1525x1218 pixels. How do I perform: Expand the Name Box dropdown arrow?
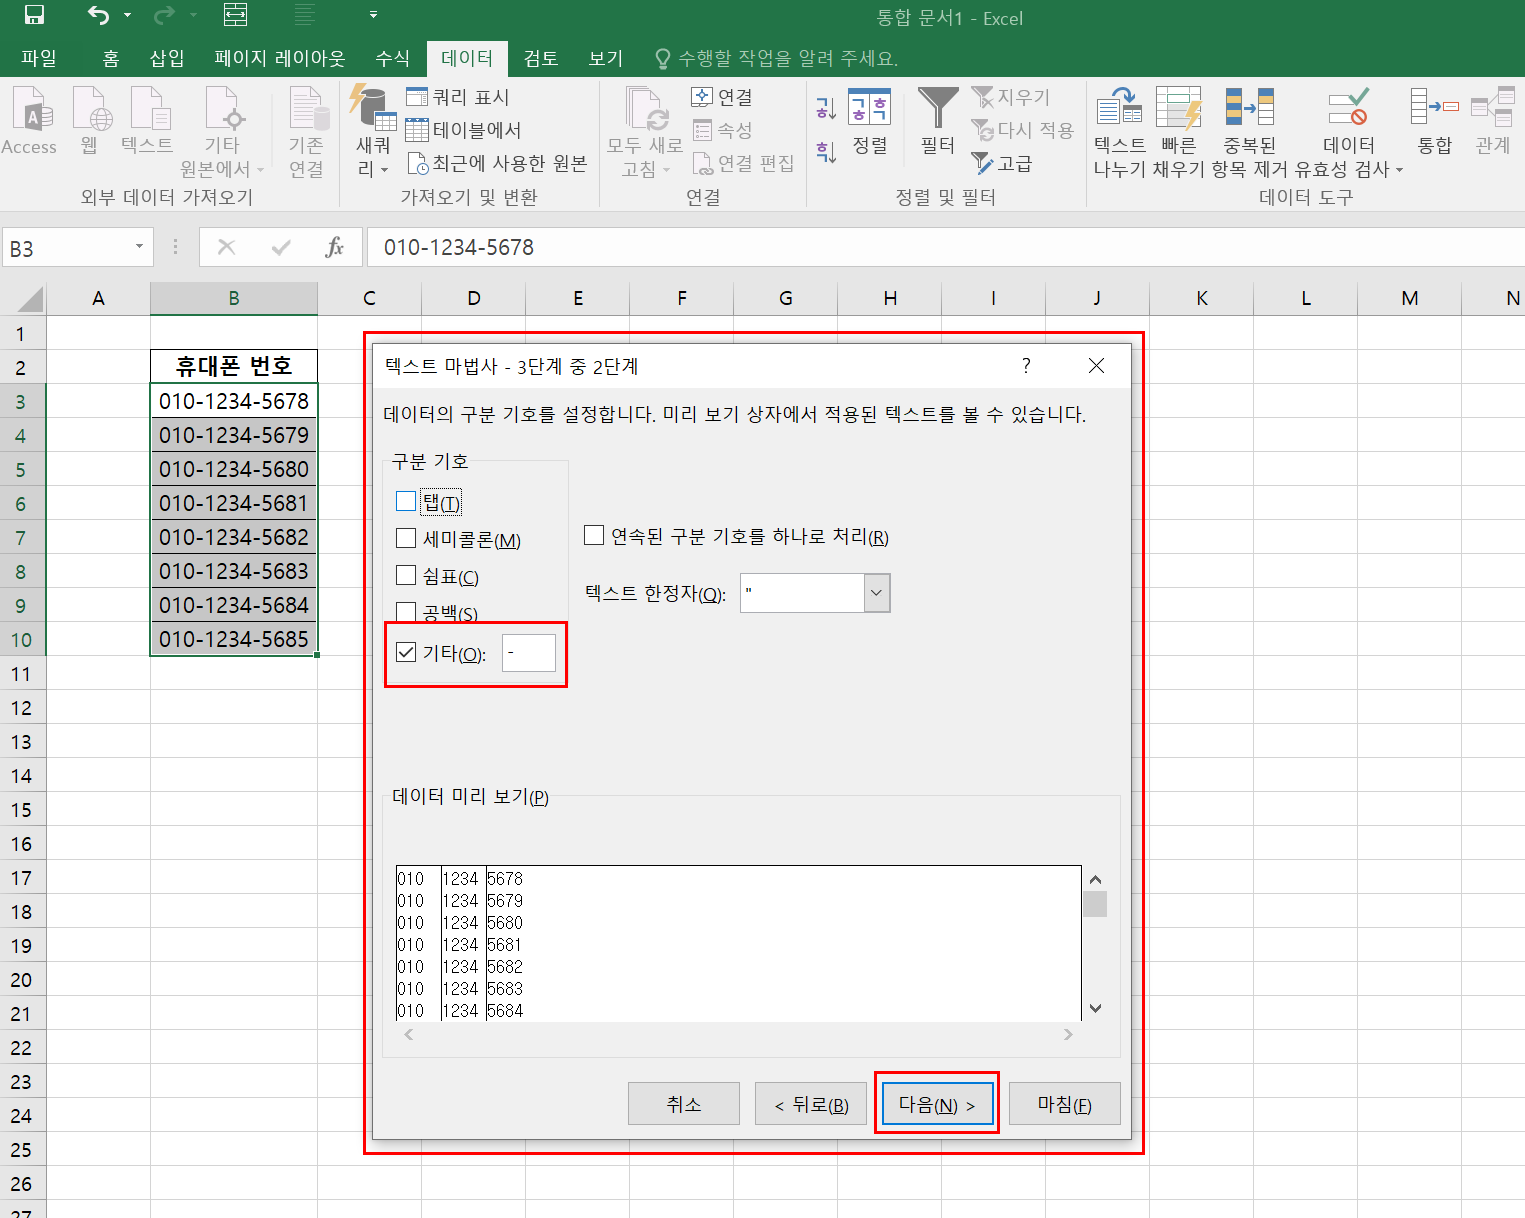click(139, 247)
